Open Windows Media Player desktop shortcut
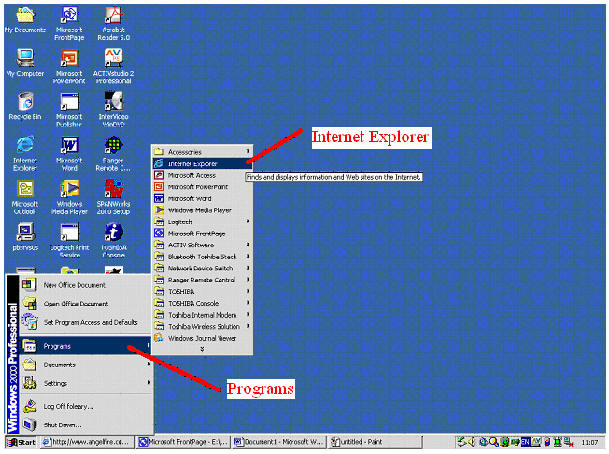 pos(69,197)
